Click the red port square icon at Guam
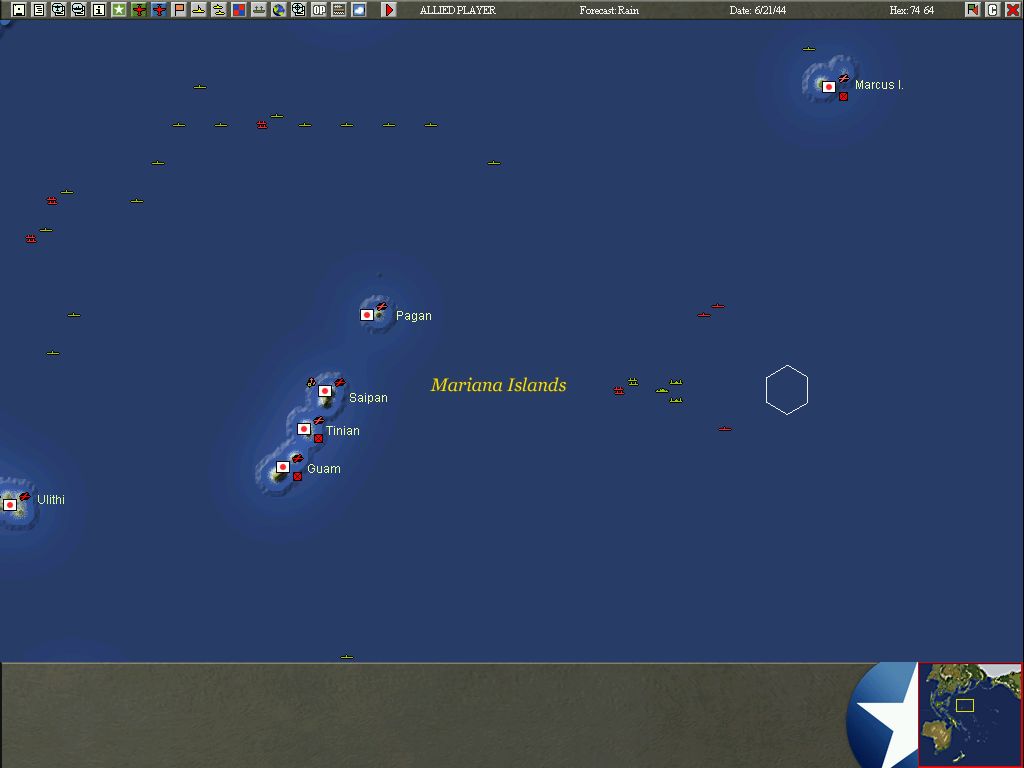 pyautogui.click(x=298, y=477)
